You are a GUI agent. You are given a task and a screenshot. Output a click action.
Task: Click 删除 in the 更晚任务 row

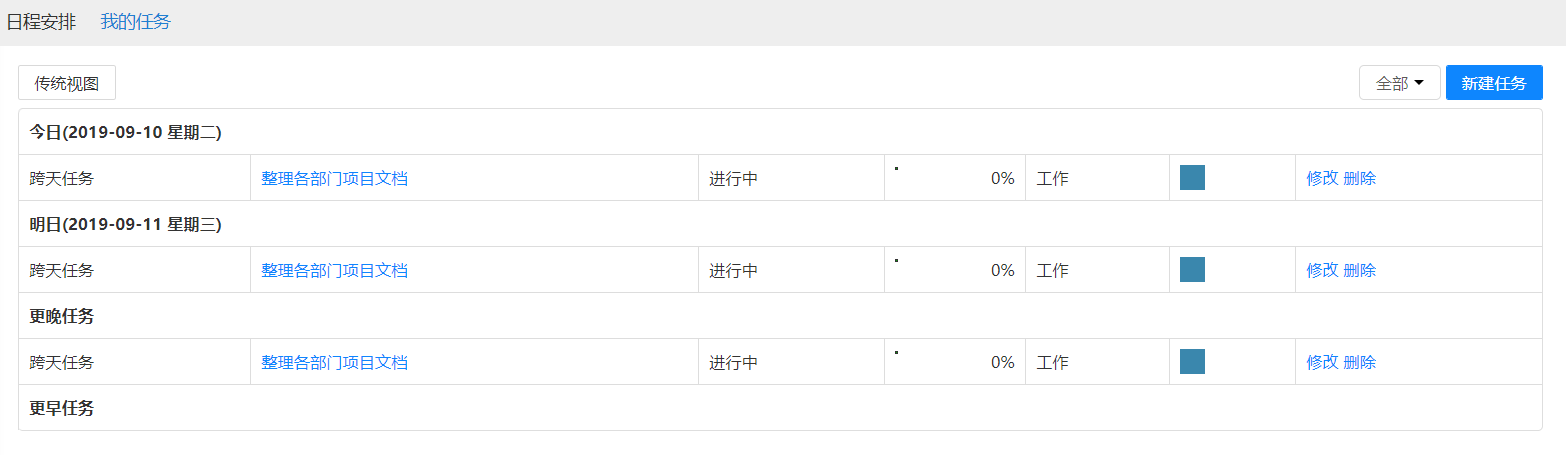(1360, 362)
